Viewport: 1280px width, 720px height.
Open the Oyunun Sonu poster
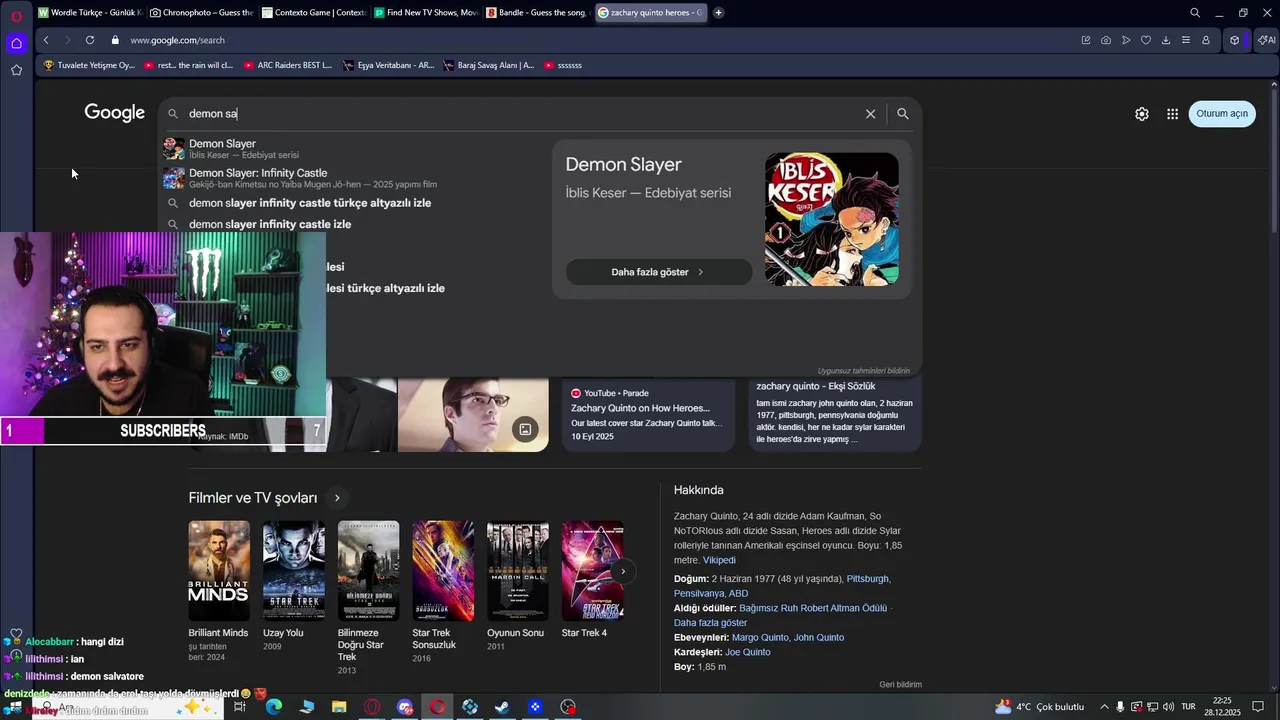(x=517, y=570)
